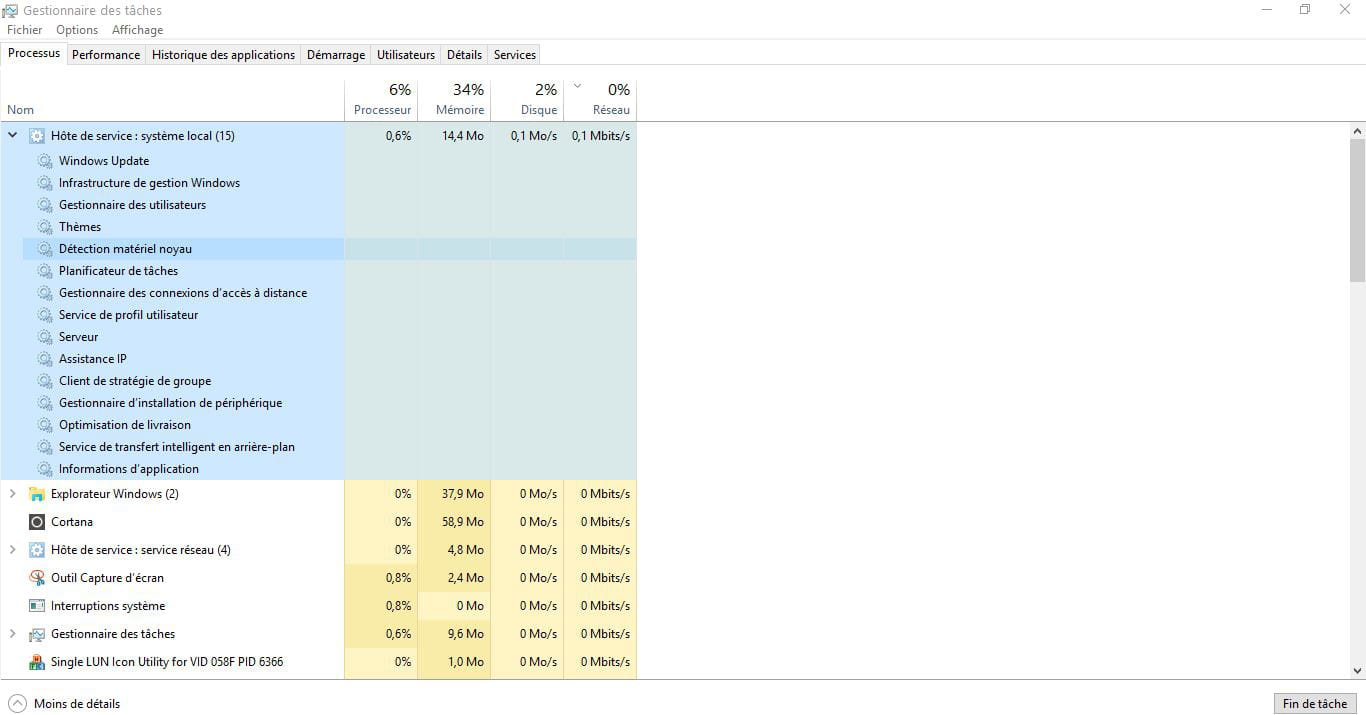Open the Fichier menu
This screenshot has width=1366, height=715.
[x=25, y=30]
